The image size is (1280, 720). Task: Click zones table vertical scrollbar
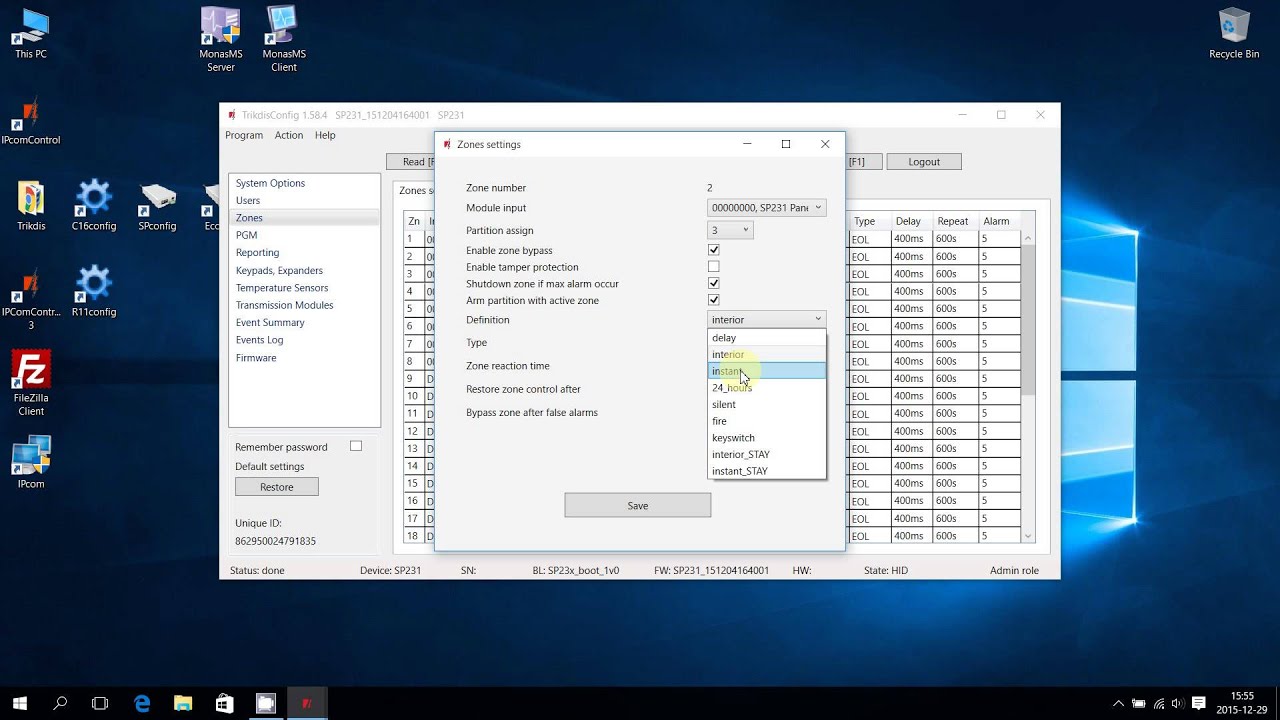[x=1028, y=386]
